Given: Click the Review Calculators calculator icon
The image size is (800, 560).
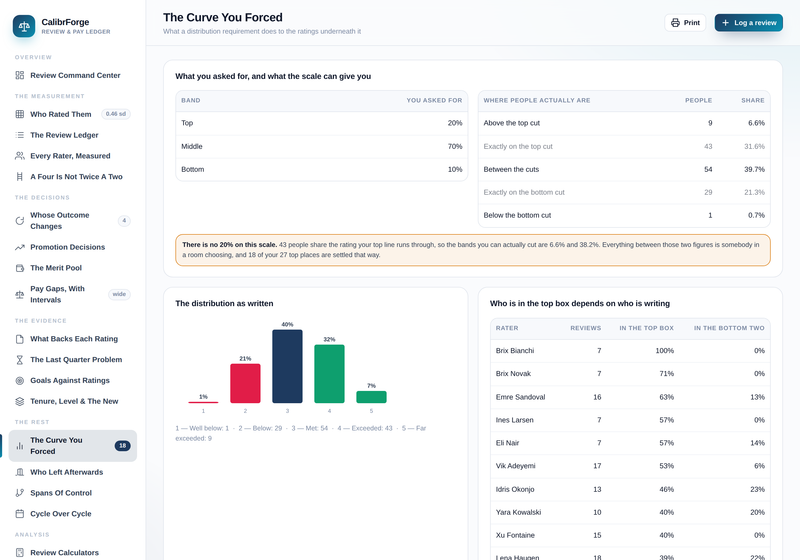Looking at the screenshot, I should point(19,552).
